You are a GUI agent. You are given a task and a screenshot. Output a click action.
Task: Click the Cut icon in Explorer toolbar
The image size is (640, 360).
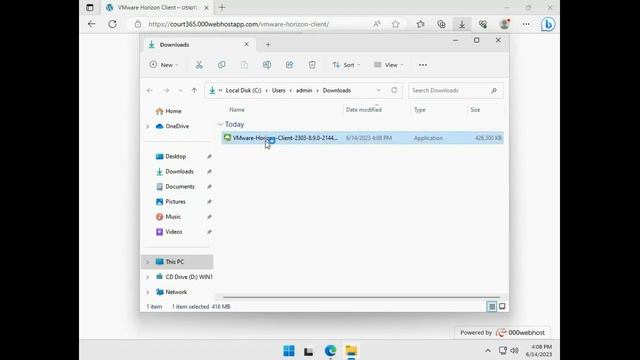point(199,65)
